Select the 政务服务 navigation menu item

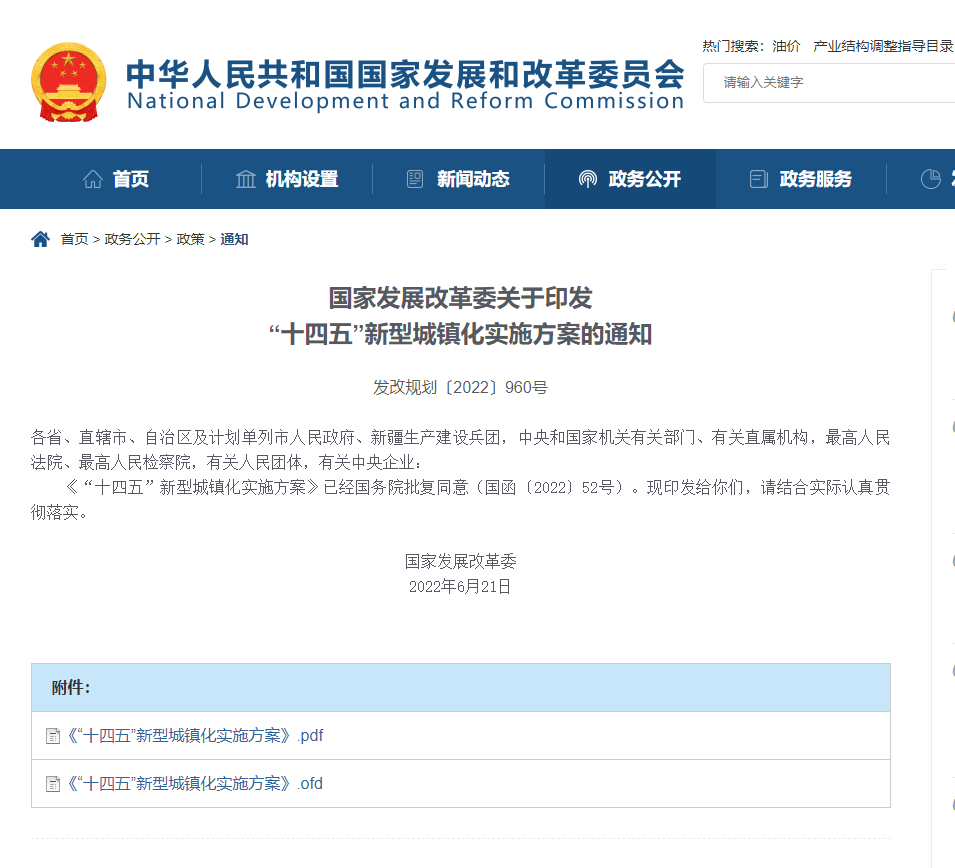[x=816, y=179]
